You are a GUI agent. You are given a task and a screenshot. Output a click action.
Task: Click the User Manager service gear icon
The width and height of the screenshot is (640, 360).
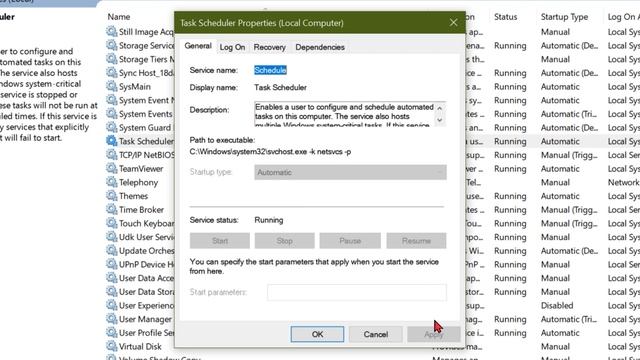pos(111,319)
